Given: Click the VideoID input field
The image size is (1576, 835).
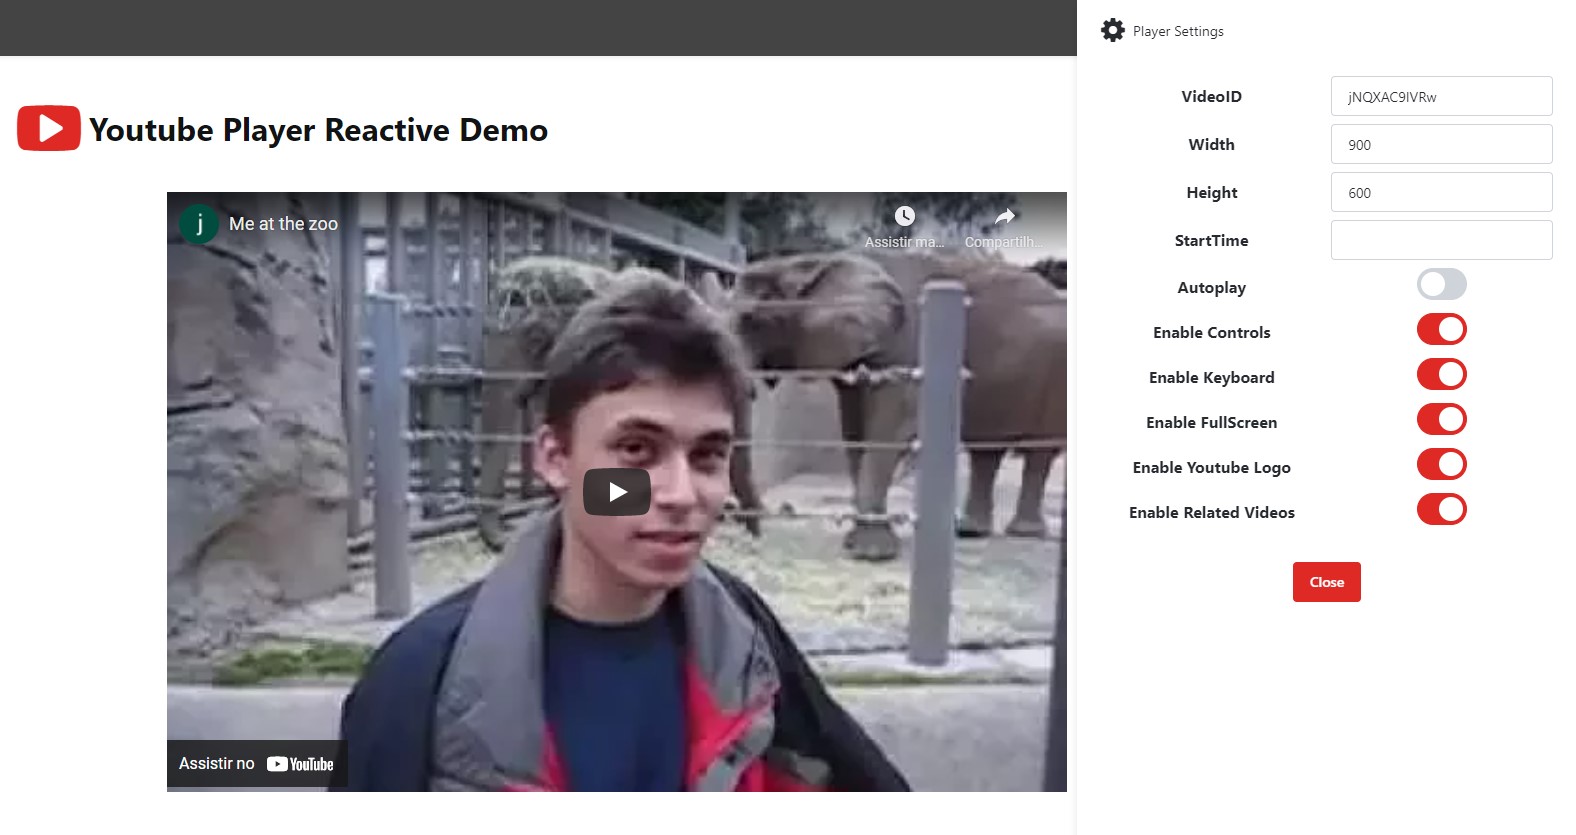Looking at the screenshot, I should tap(1441, 96).
